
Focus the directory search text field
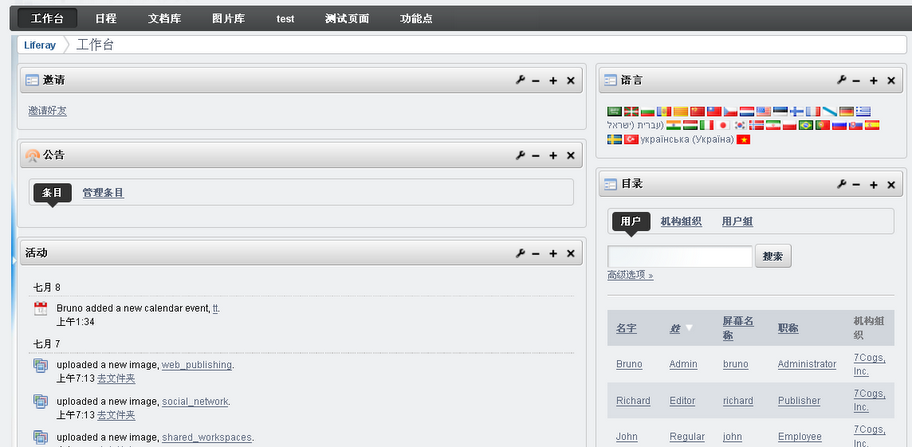pos(680,256)
